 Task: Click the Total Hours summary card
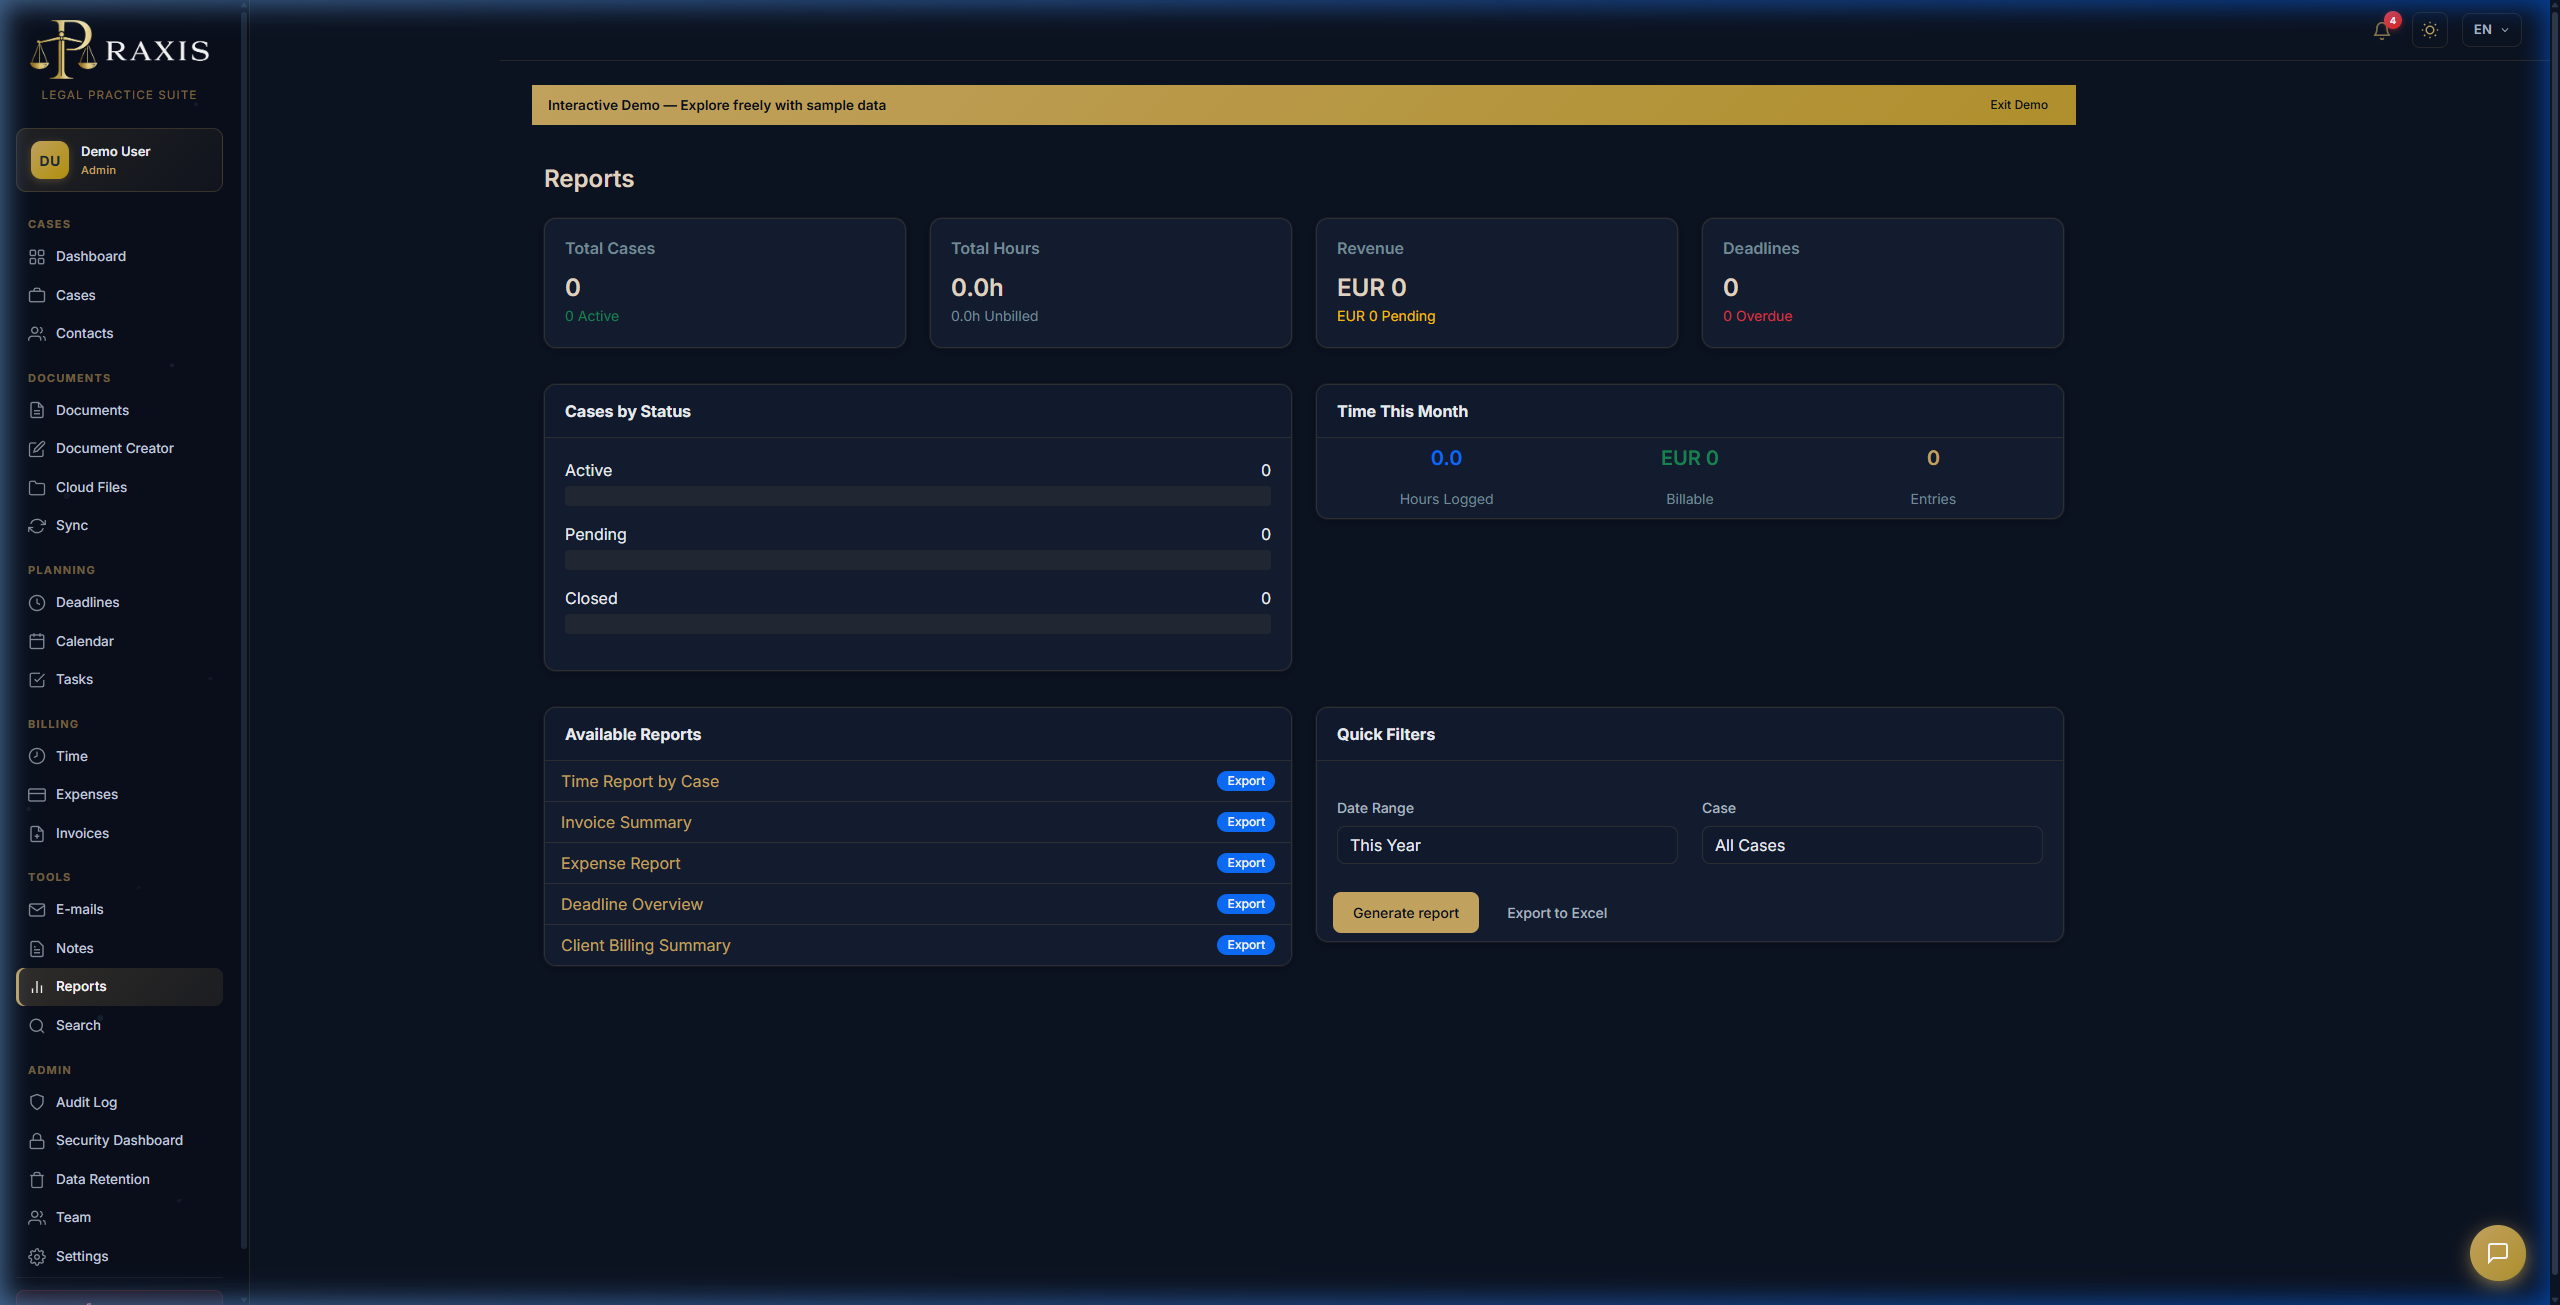click(1110, 283)
